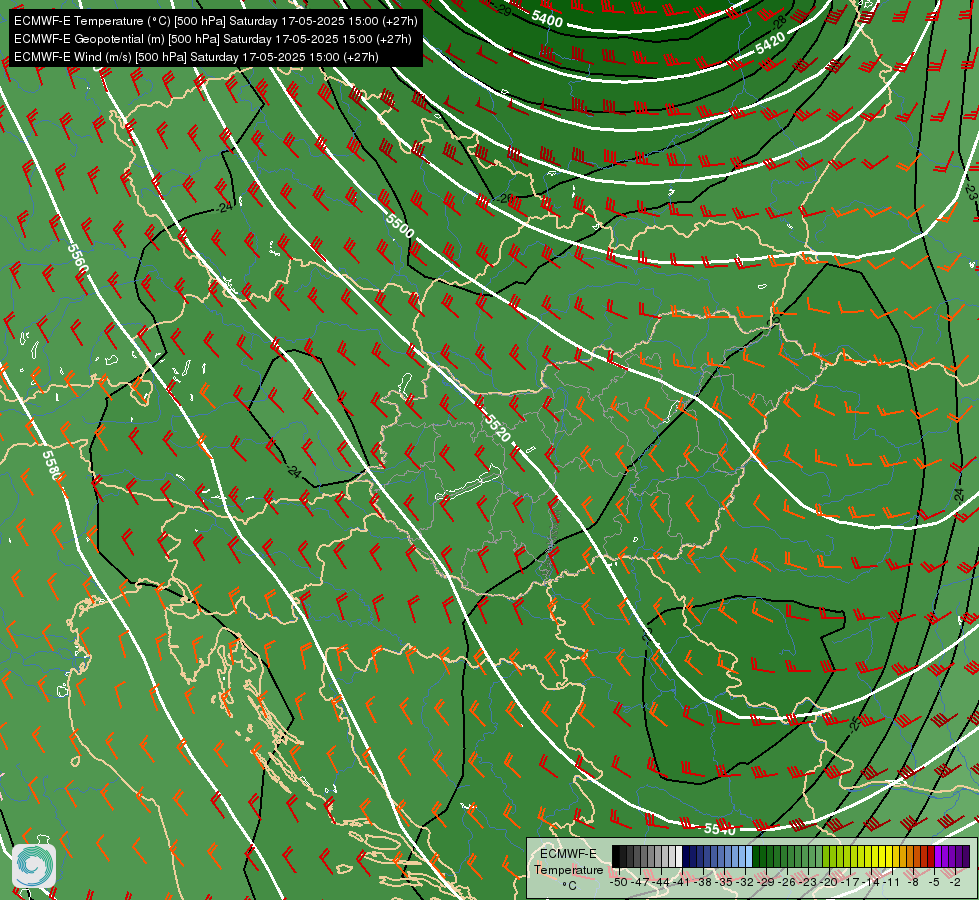This screenshot has height=900, width=979.
Task: Click the 5400 geopotential contour label
Action: coord(547,18)
